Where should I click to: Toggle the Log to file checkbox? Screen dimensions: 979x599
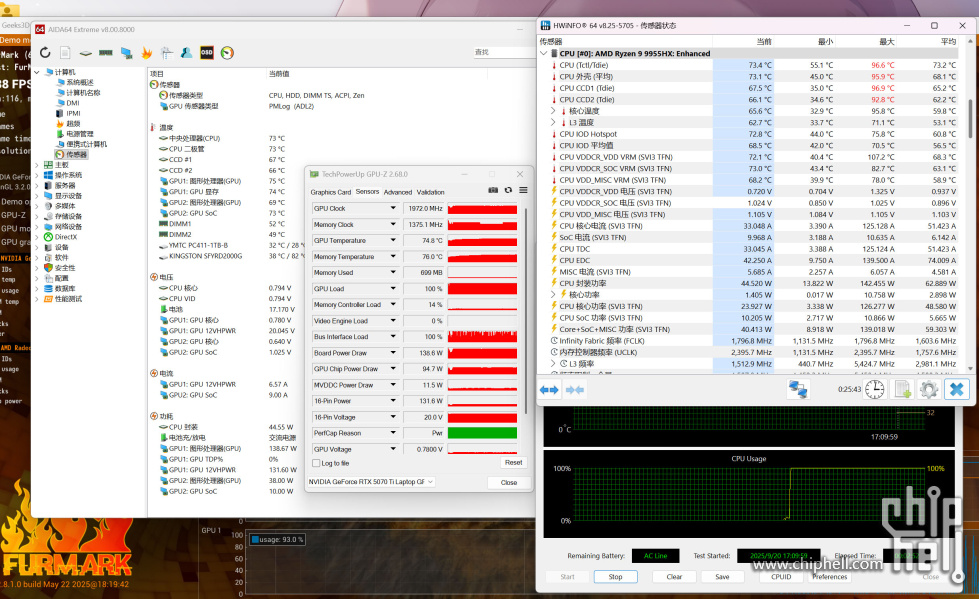[316, 463]
